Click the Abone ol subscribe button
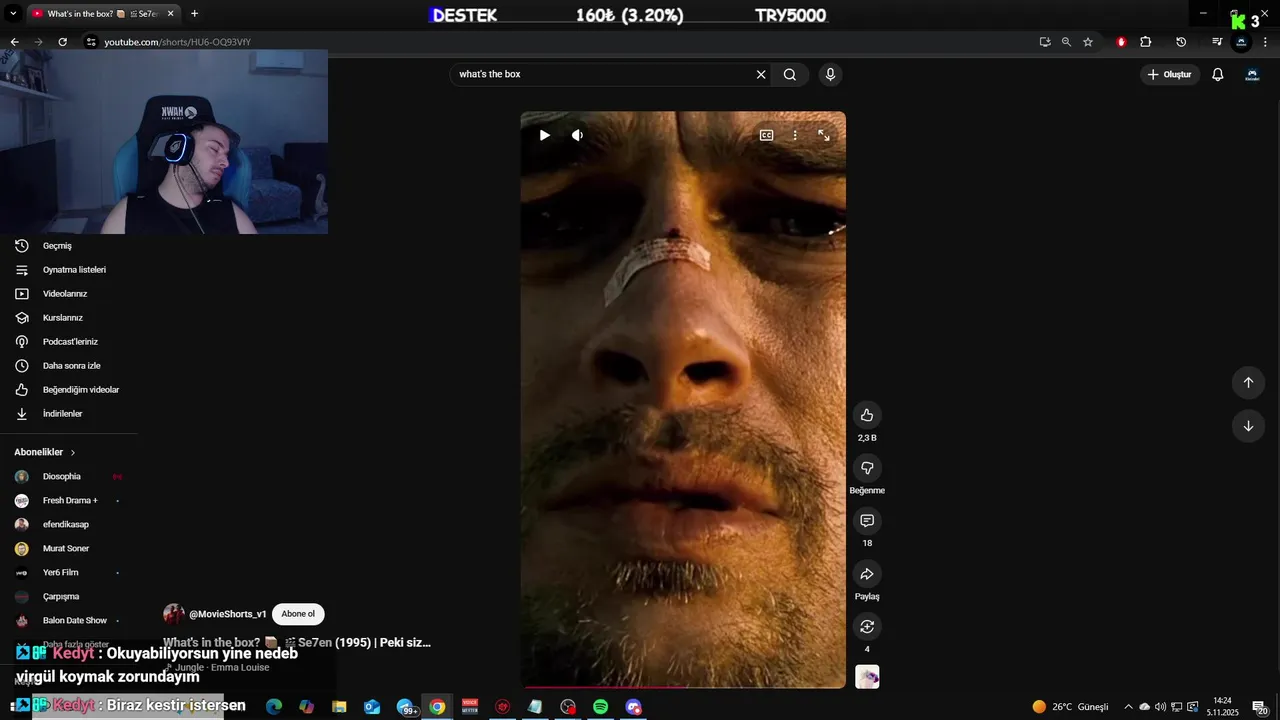1280x720 pixels. point(298,614)
